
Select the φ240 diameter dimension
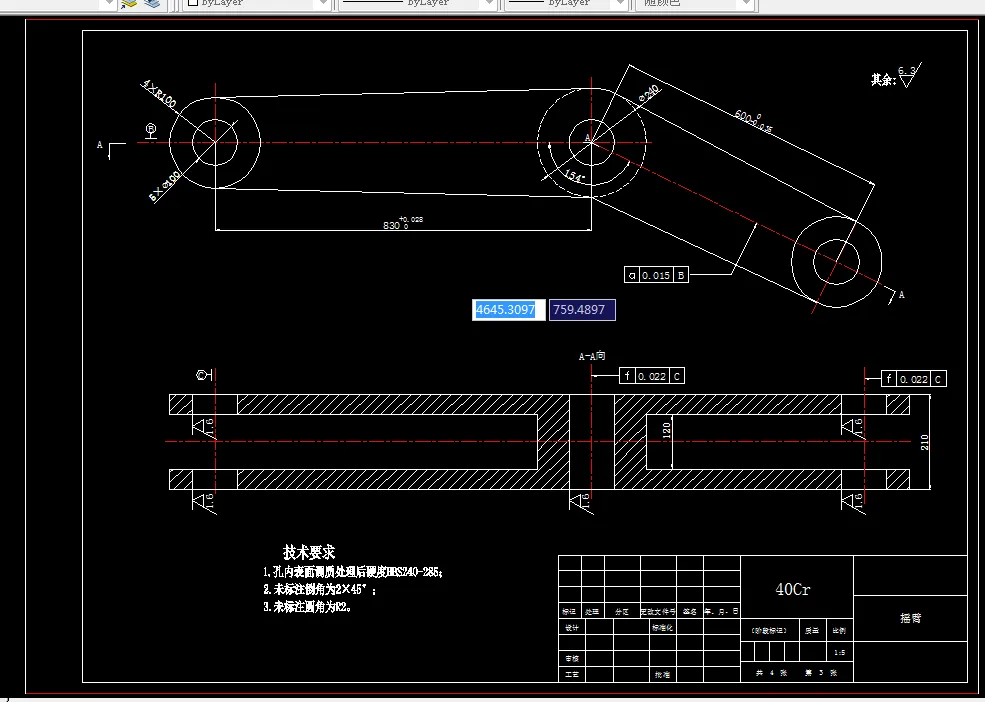pos(650,93)
